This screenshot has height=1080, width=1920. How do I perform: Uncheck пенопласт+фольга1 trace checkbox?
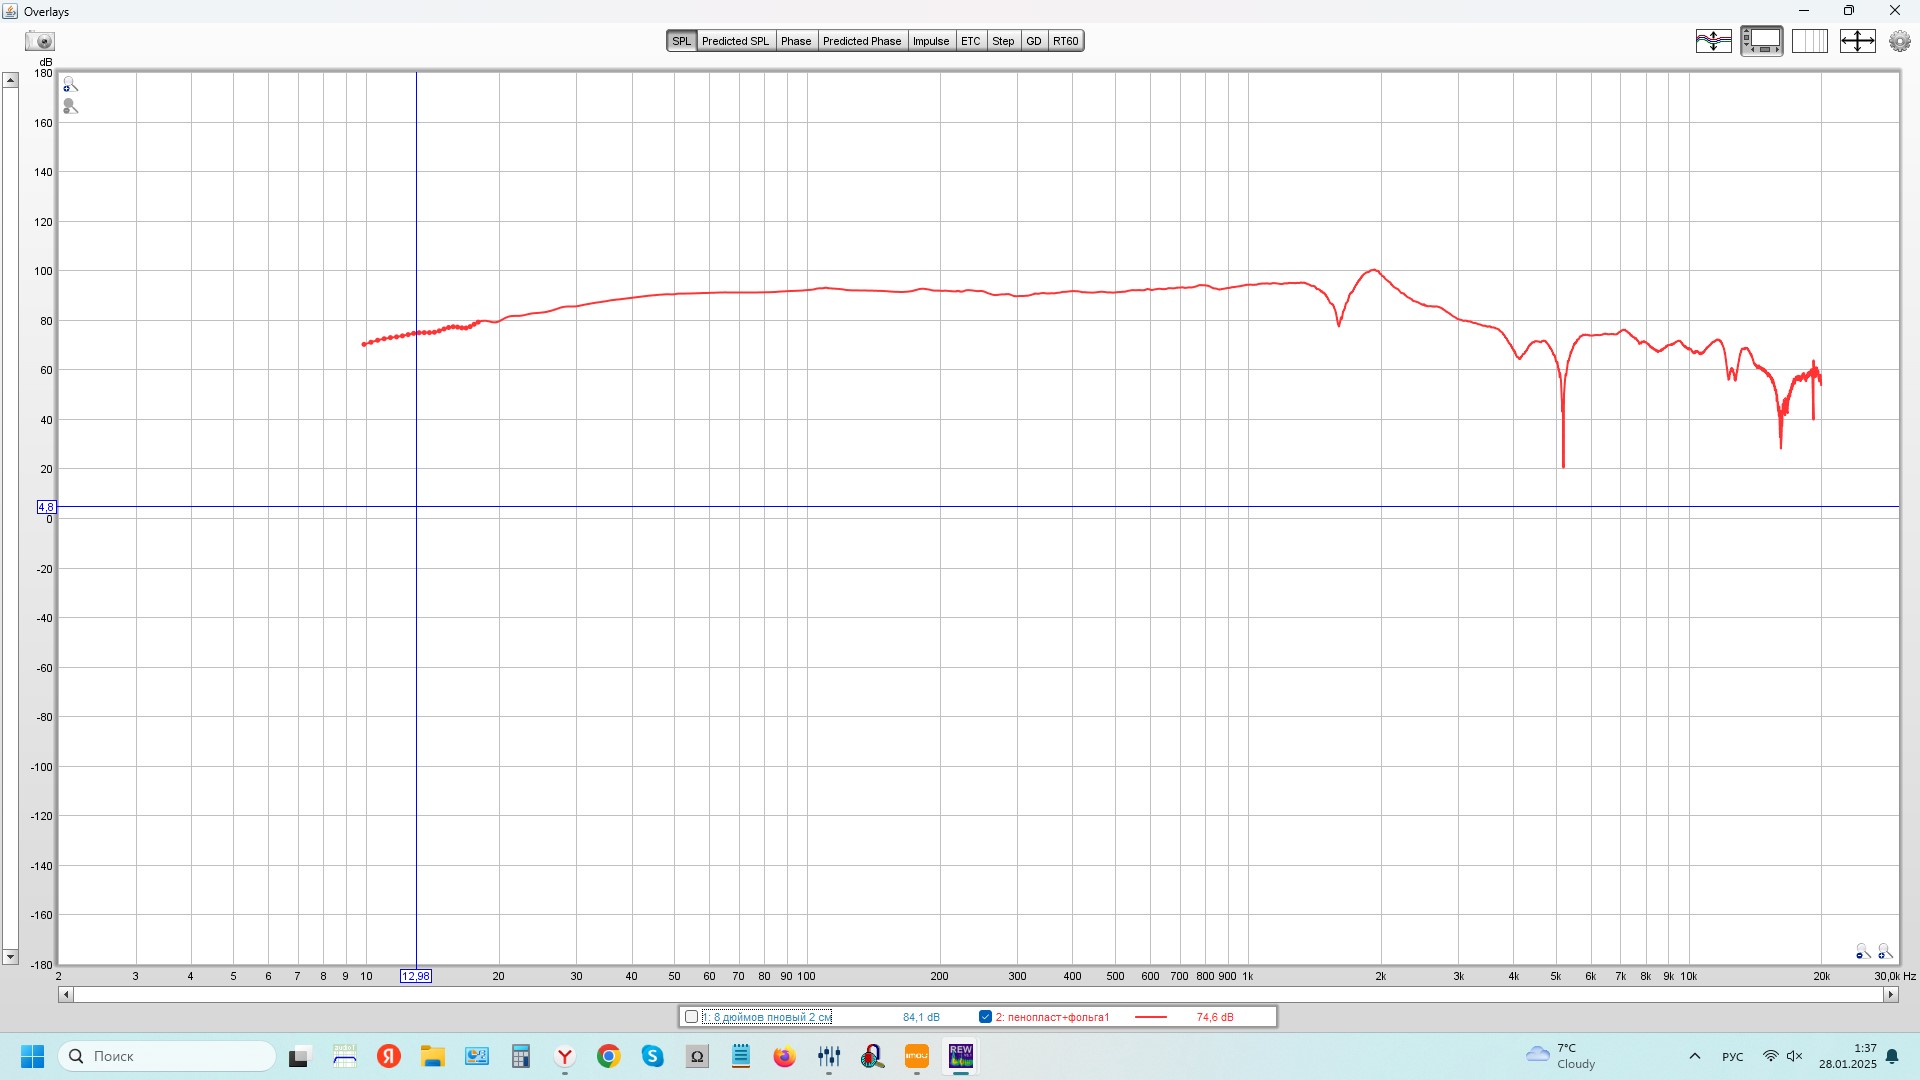(x=985, y=1017)
